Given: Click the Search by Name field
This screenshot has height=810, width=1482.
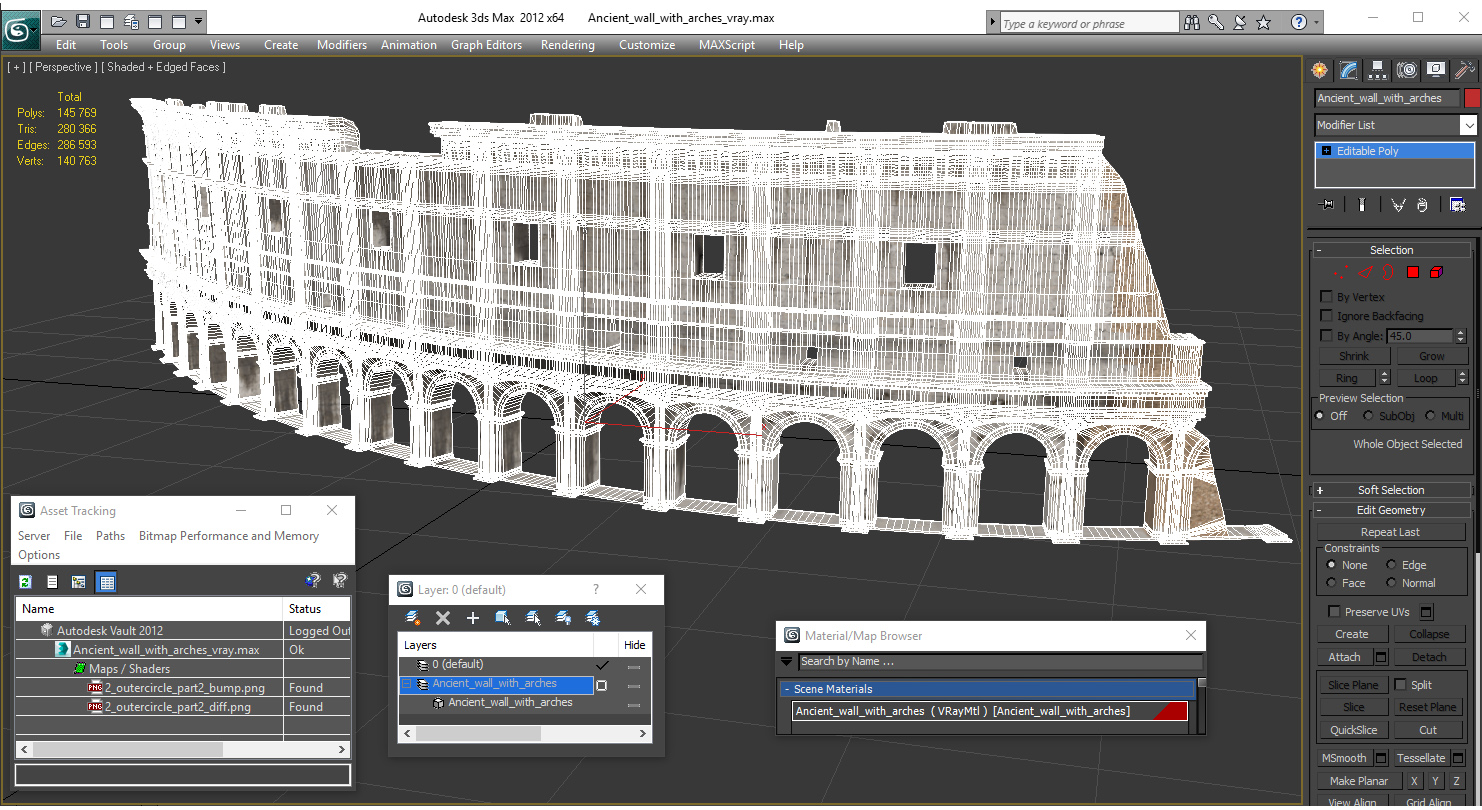Looking at the screenshot, I should (x=1000, y=661).
